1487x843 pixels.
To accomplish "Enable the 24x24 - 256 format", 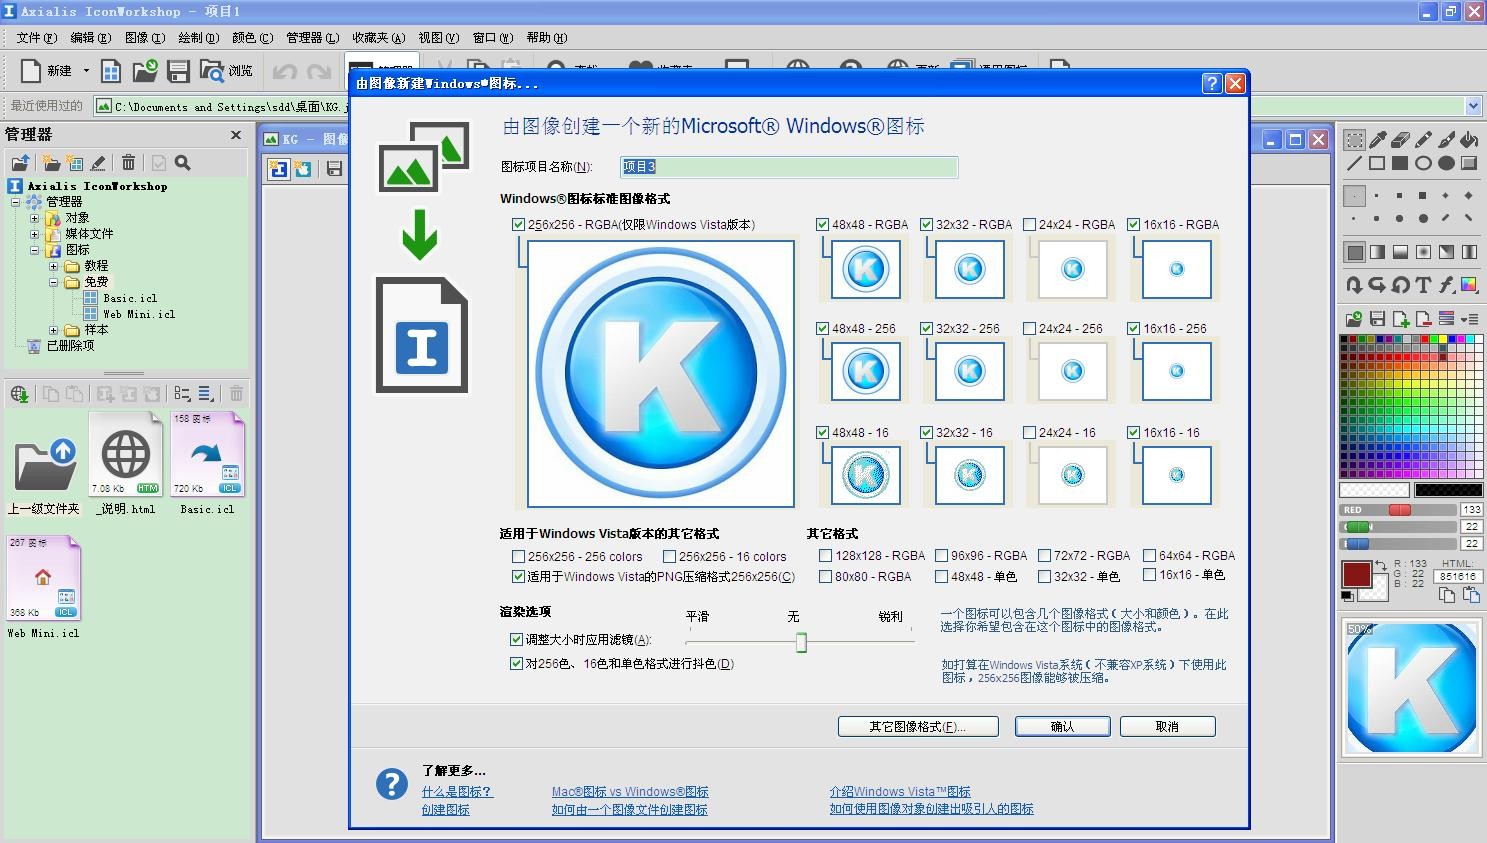I will click(x=1029, y=328).
